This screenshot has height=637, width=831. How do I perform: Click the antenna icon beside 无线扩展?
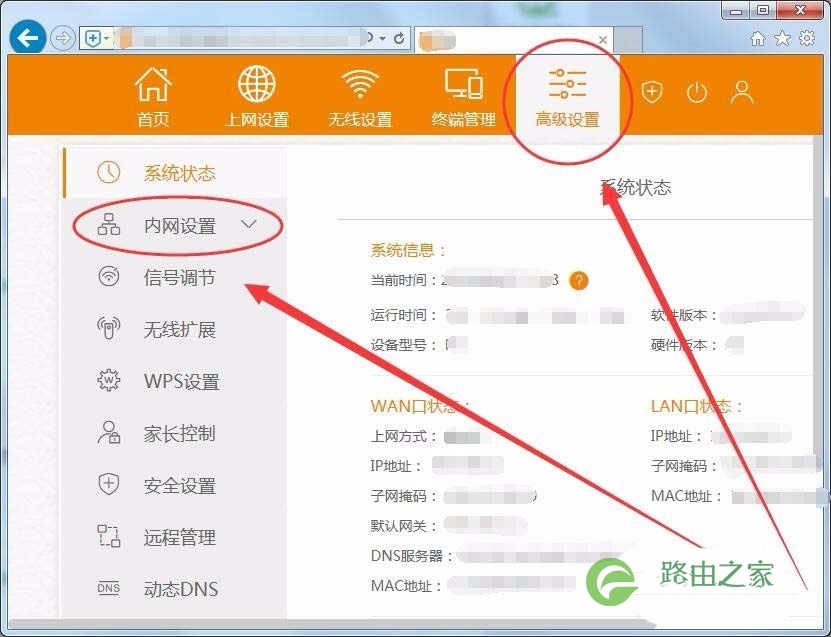click(x=109, y=328)
